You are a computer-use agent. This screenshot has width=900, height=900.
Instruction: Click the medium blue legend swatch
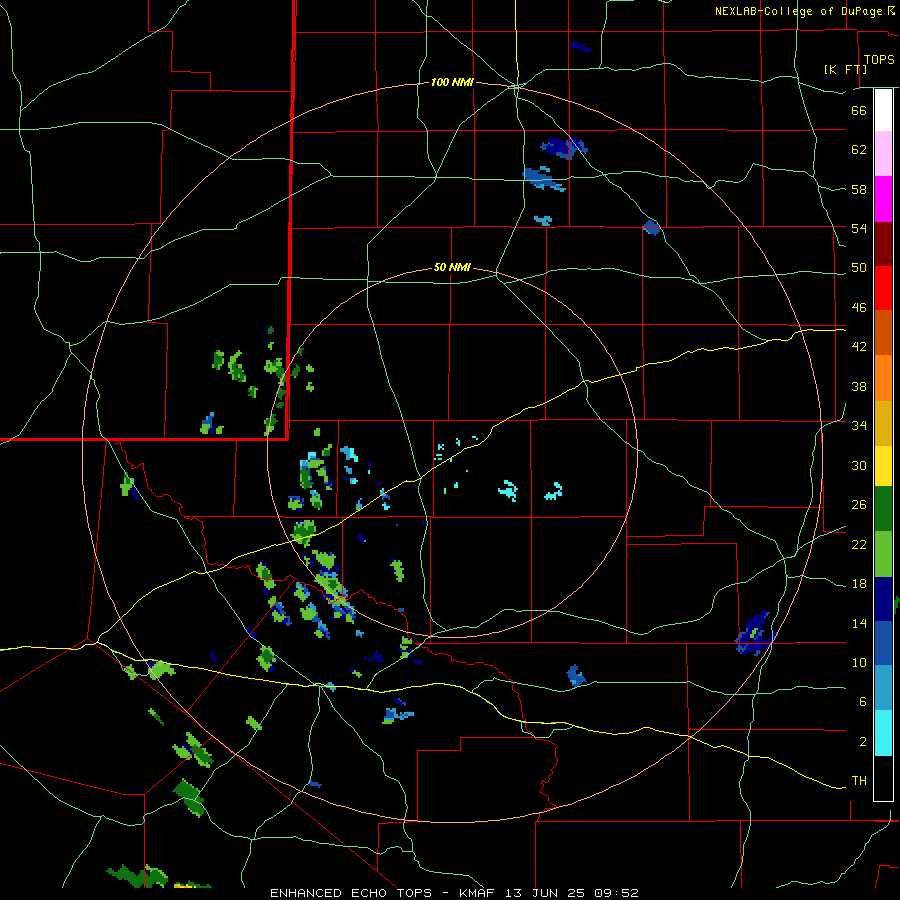coord(883,643)
